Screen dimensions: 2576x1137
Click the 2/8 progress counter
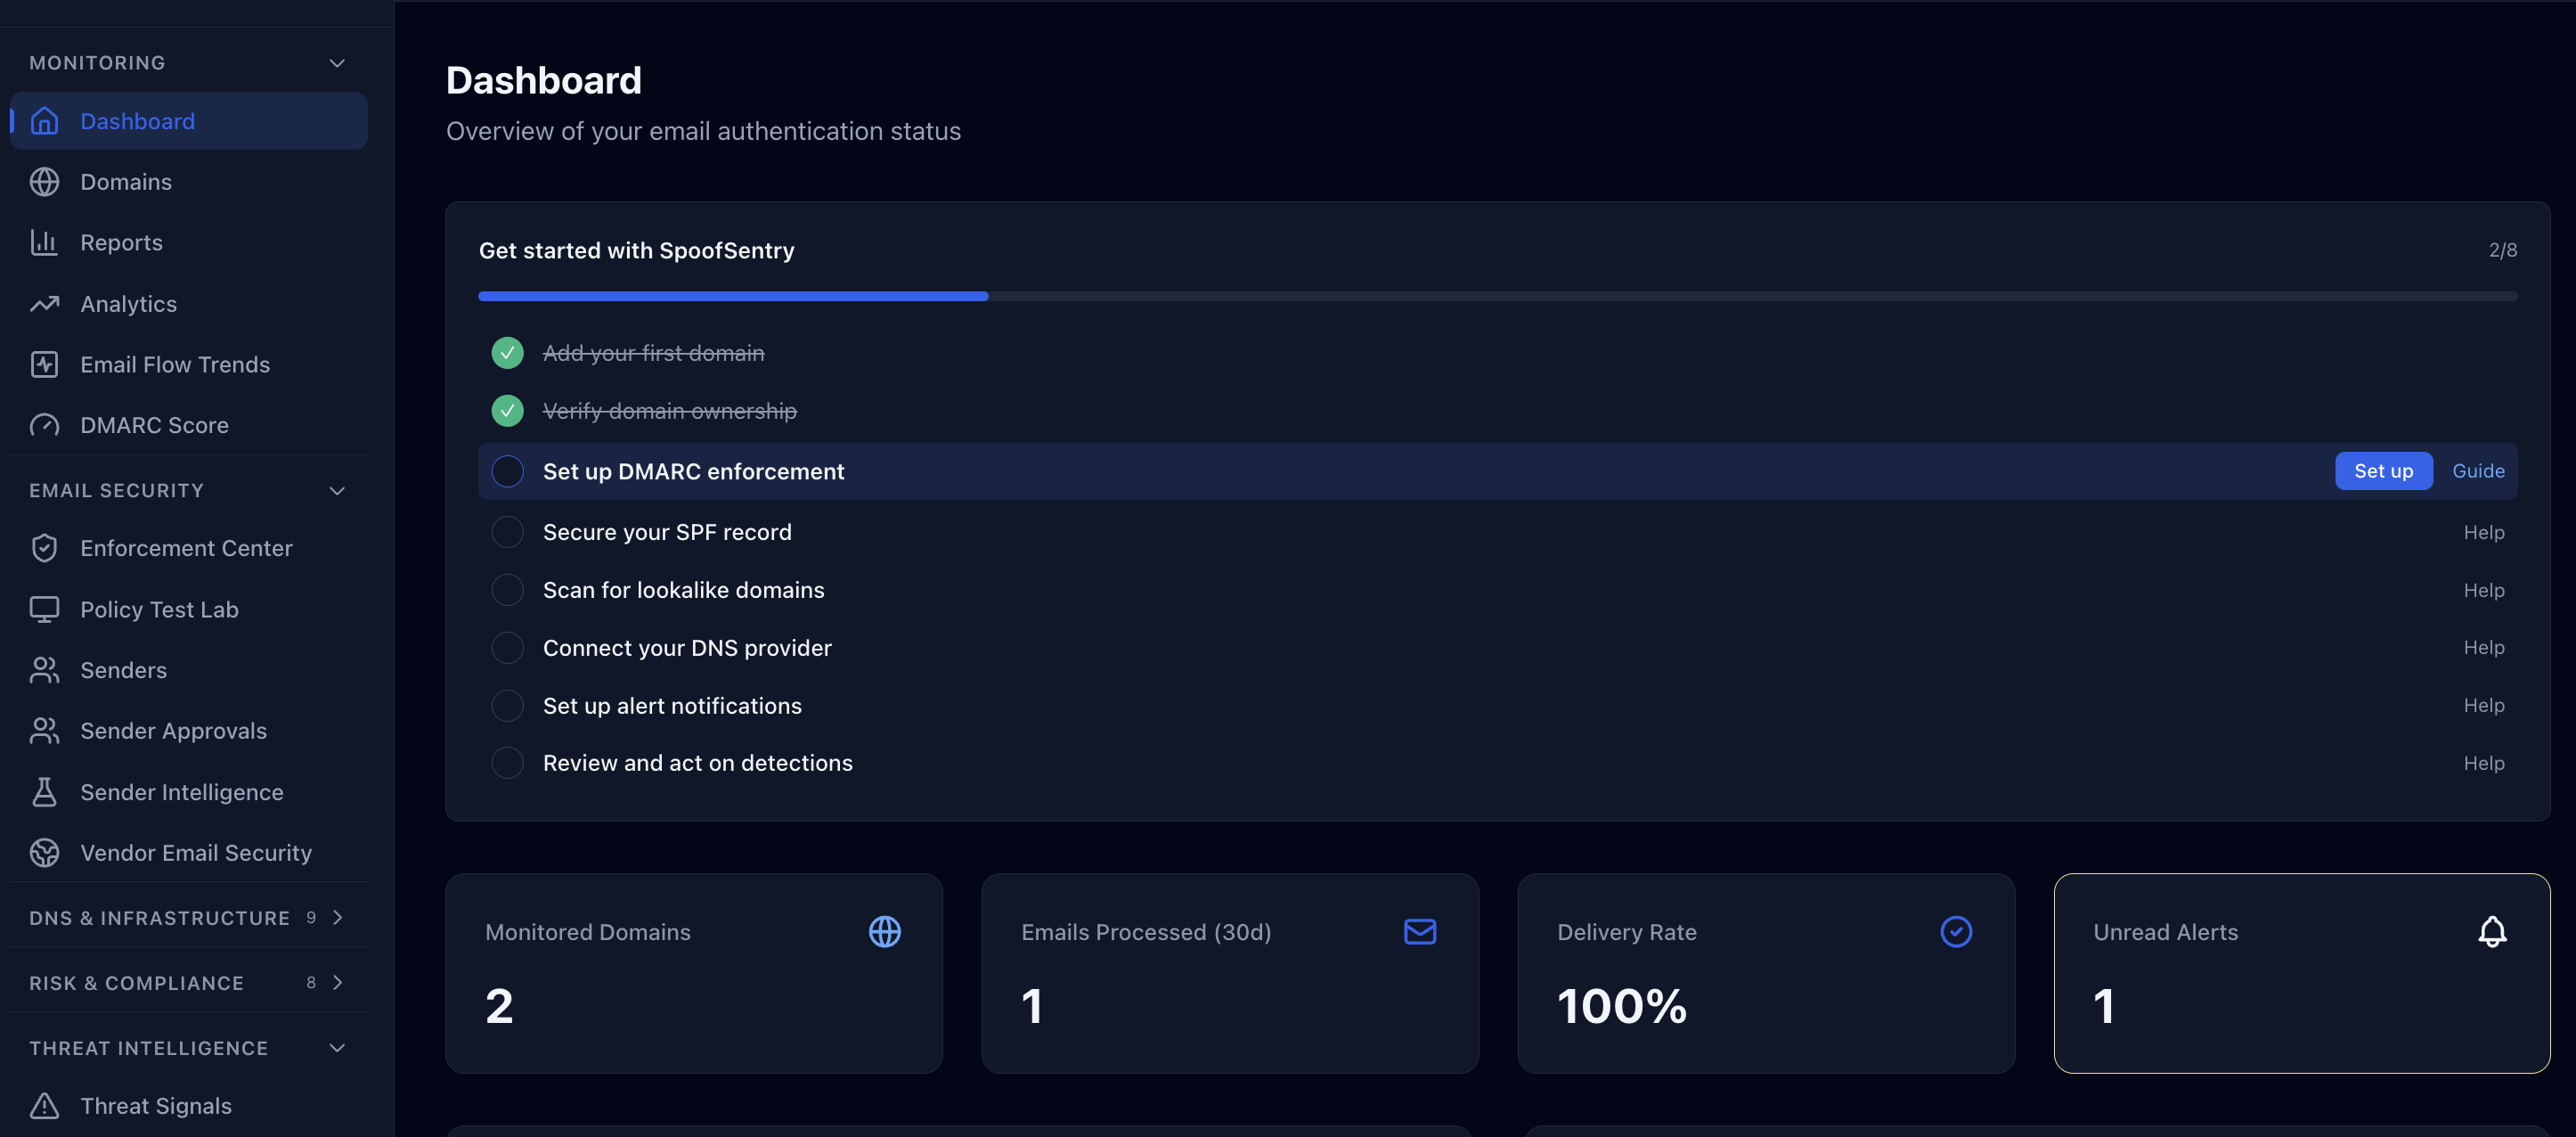[2502, 250]
